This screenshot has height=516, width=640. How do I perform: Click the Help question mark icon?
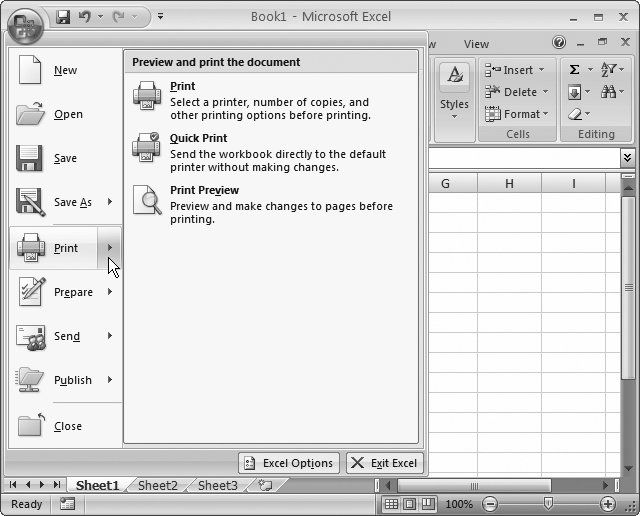pyautogui.click(x=559, y=43)
